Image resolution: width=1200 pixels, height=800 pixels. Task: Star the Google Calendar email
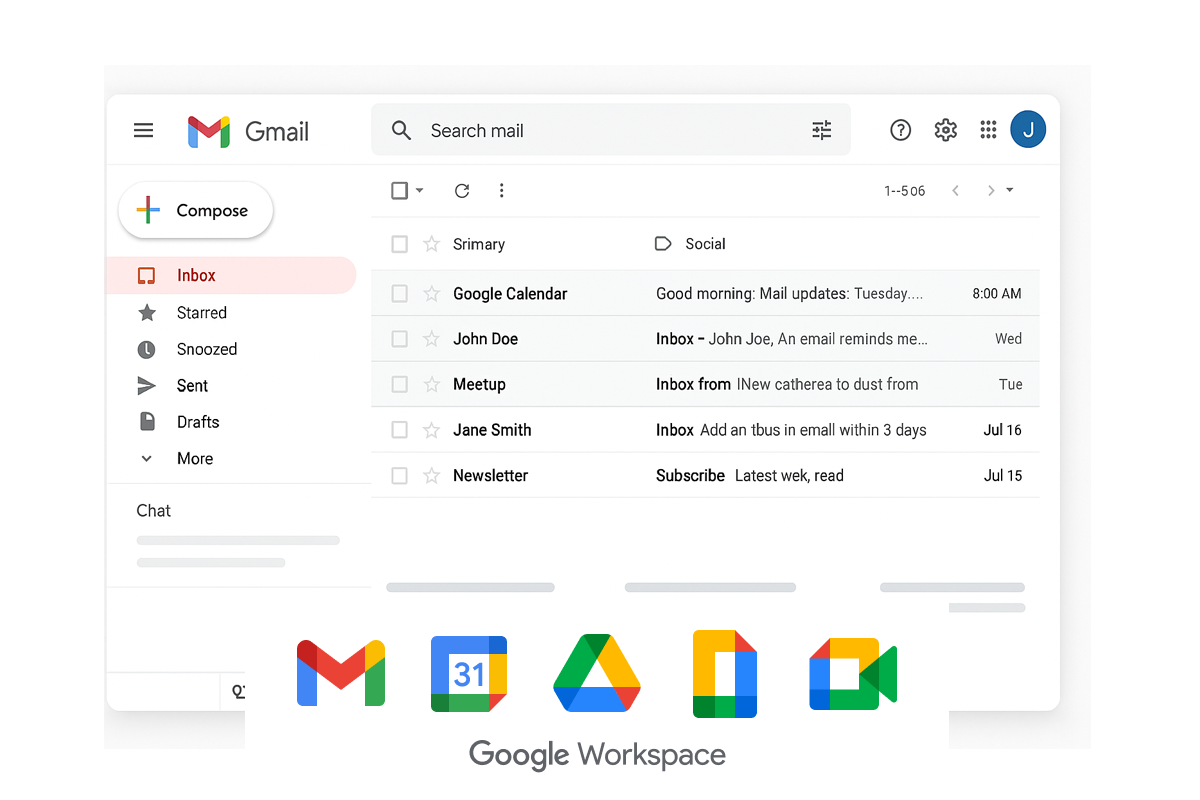[431, 294]
